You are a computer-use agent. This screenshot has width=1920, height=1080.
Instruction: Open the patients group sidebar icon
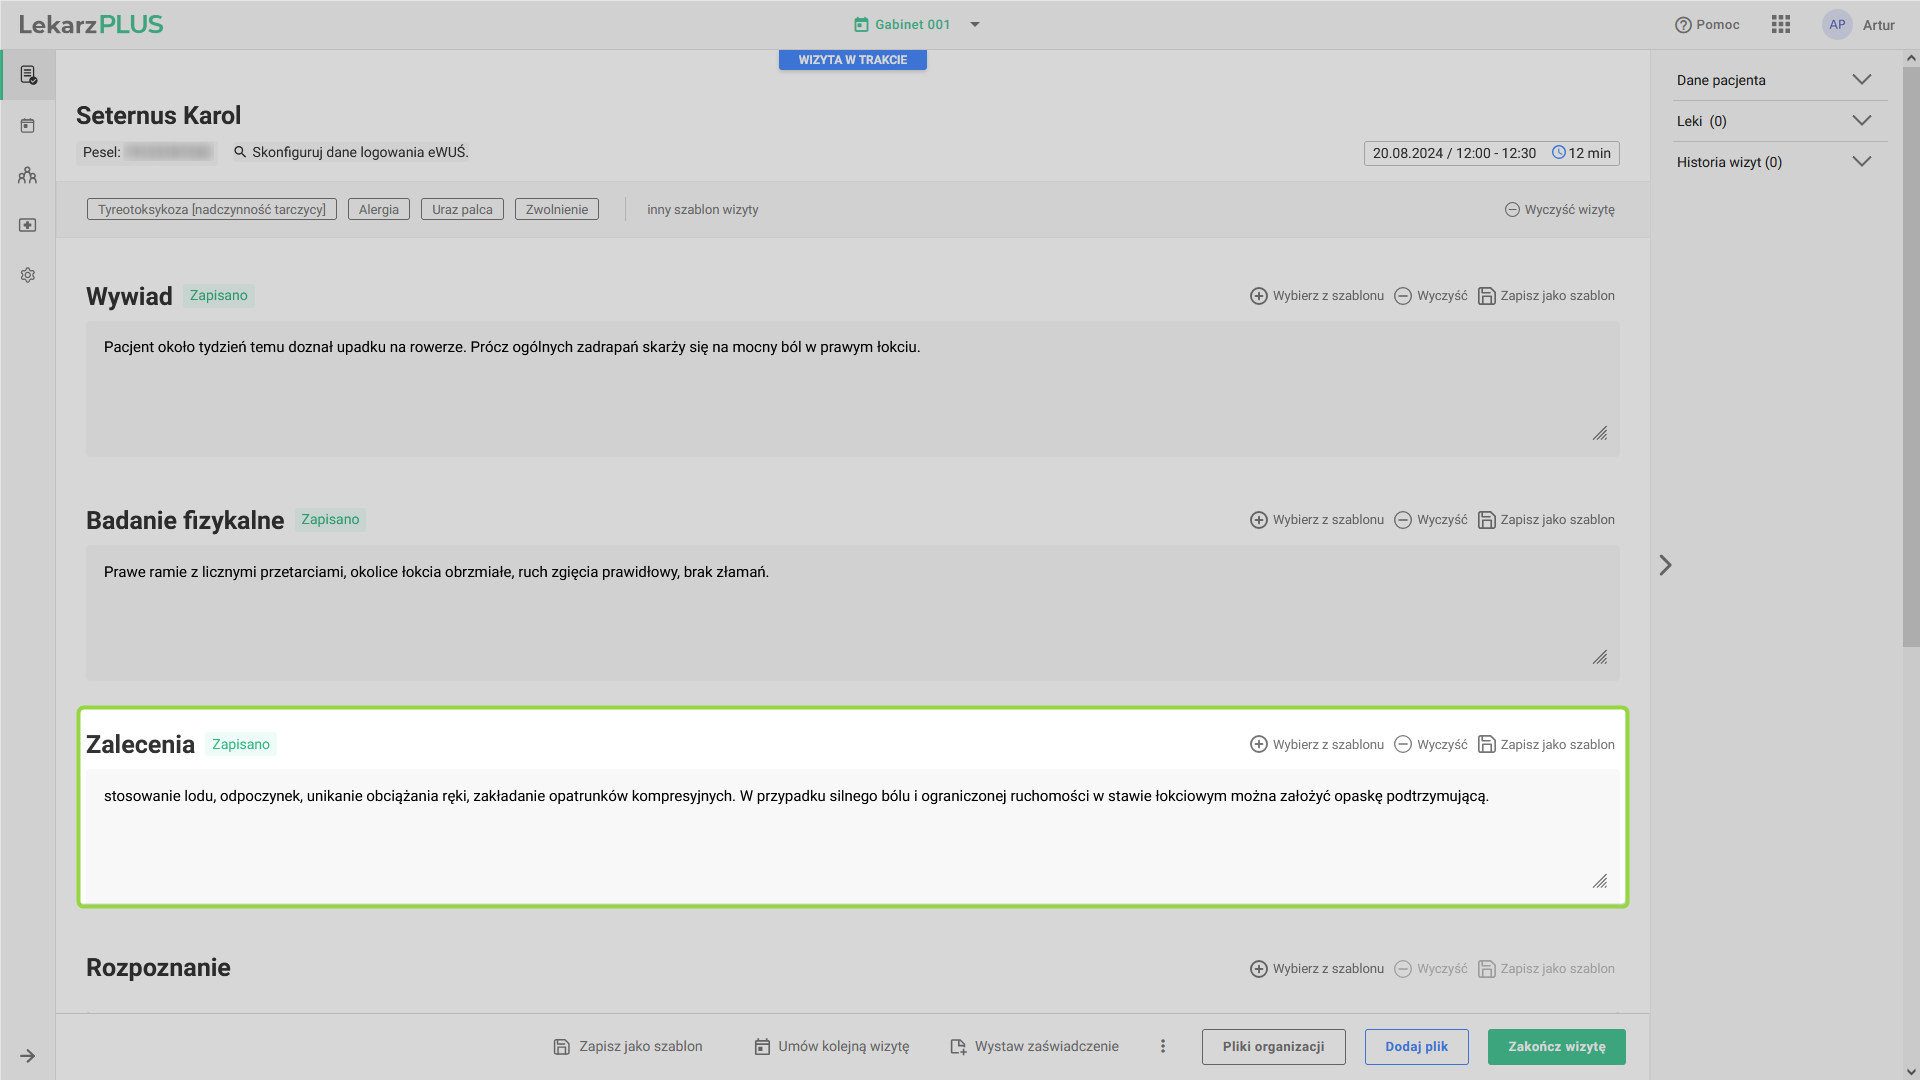click(28, 176)
